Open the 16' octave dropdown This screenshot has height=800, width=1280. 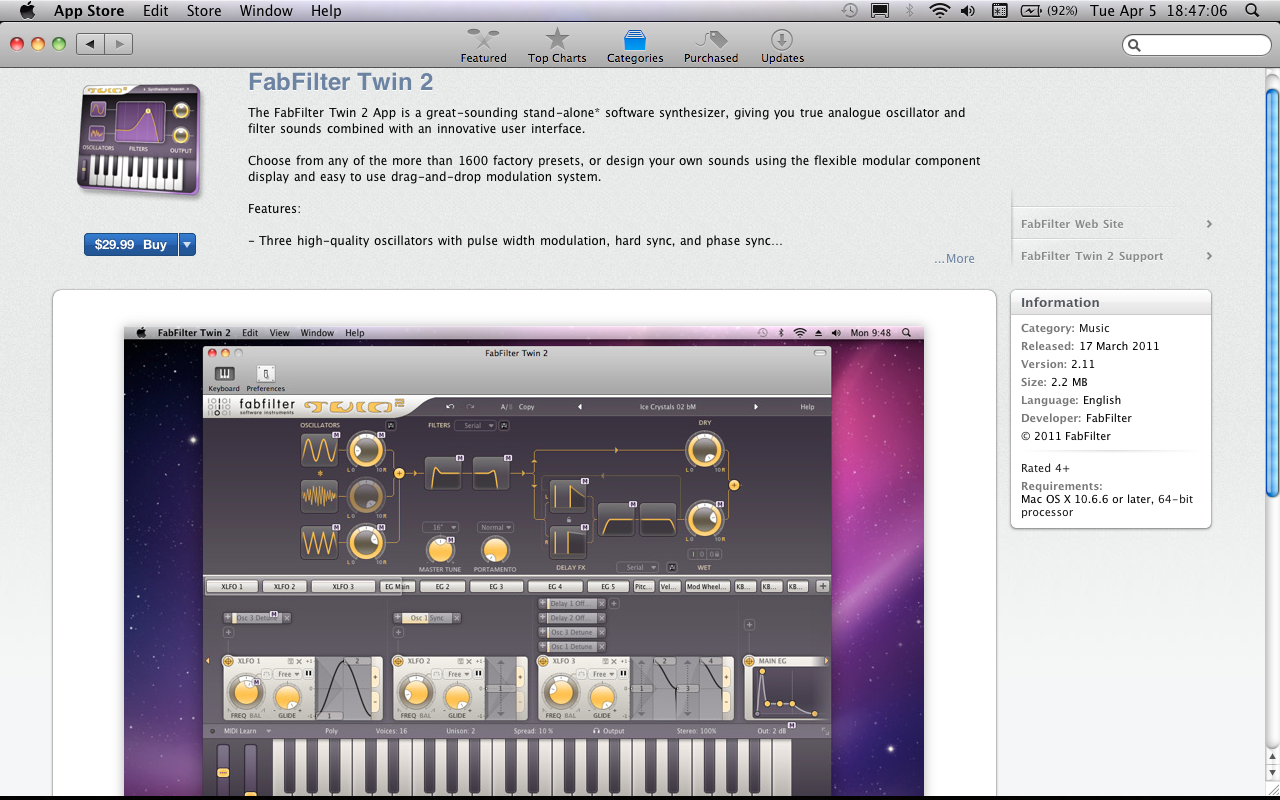click(440, 527)
